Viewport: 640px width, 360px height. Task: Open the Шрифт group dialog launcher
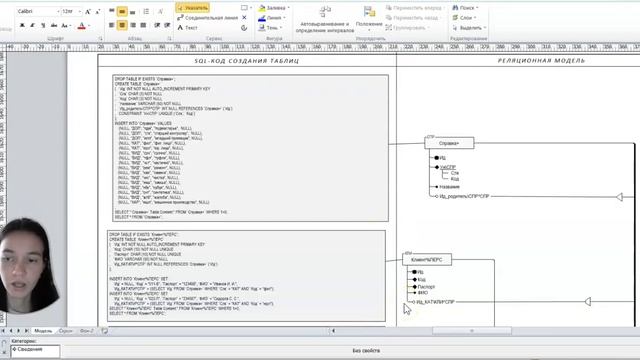100,38
